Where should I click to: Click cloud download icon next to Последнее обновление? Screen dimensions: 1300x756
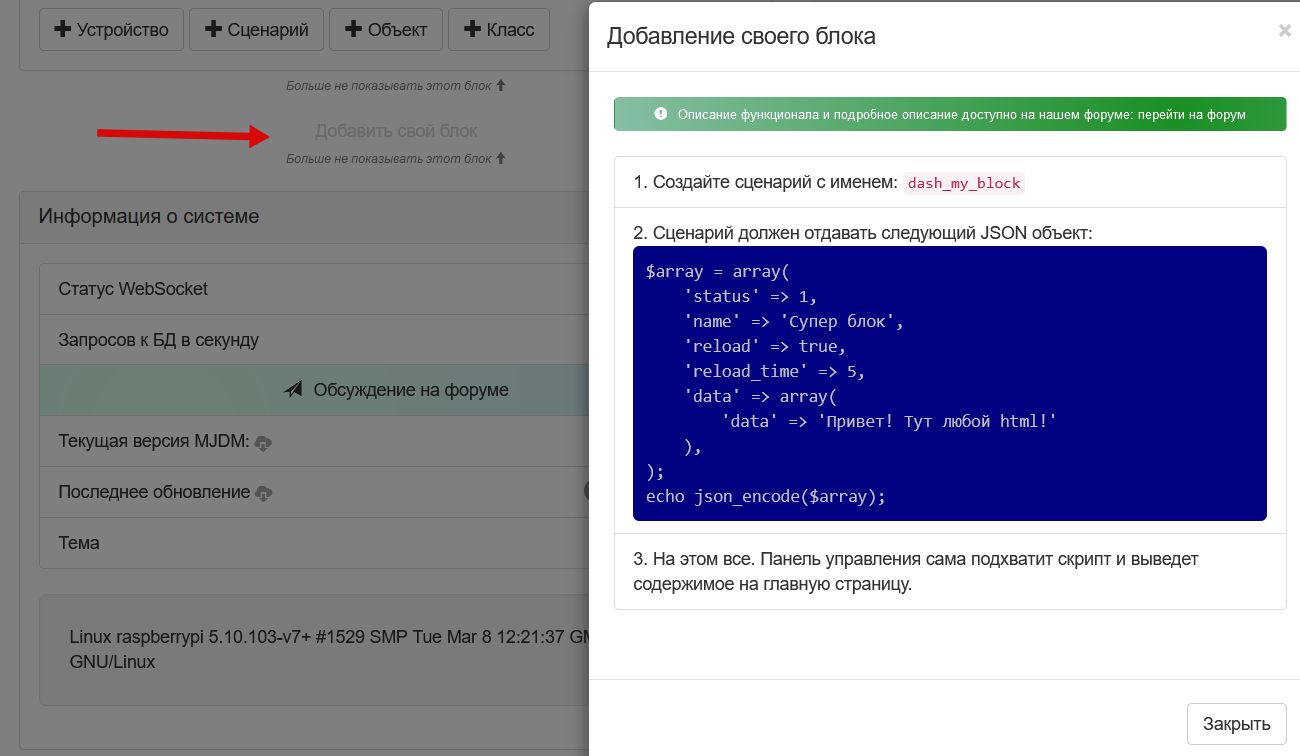[x=264, y=494]
